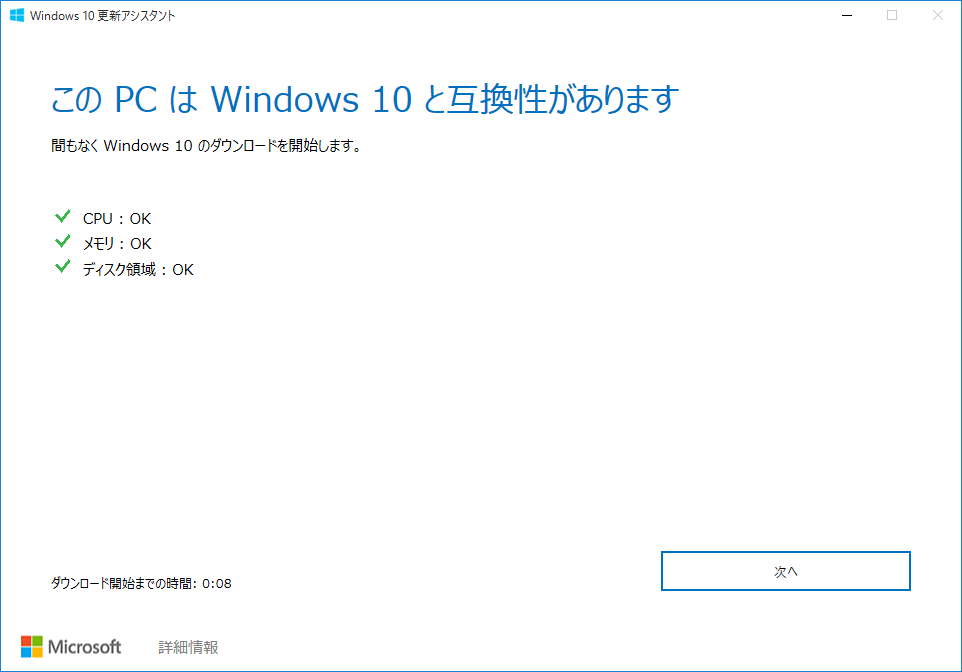Click the four-color Microsoft squares icon

32,647
